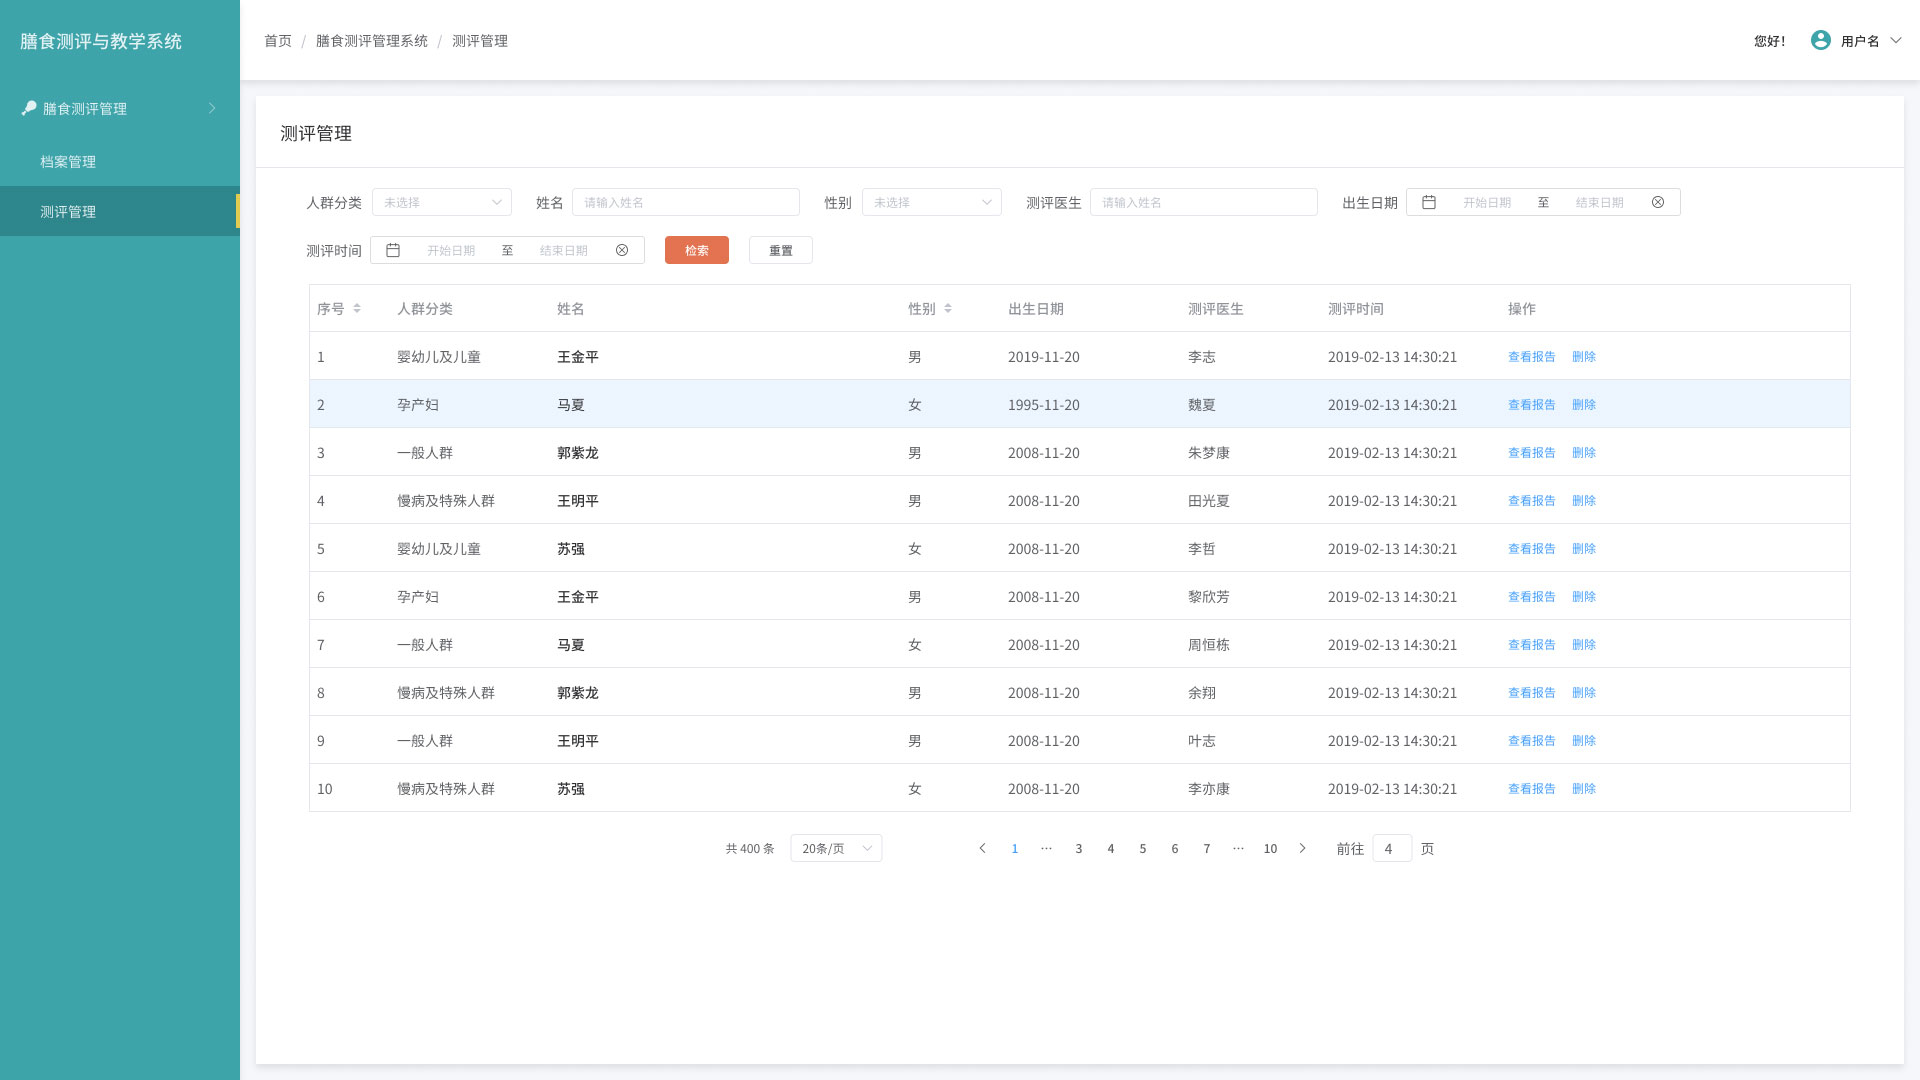Image resolution: width=1920 pixels, height=1080 pixels.
Task: Clear the 测评时间 date range
Action: tap(622, 250)
